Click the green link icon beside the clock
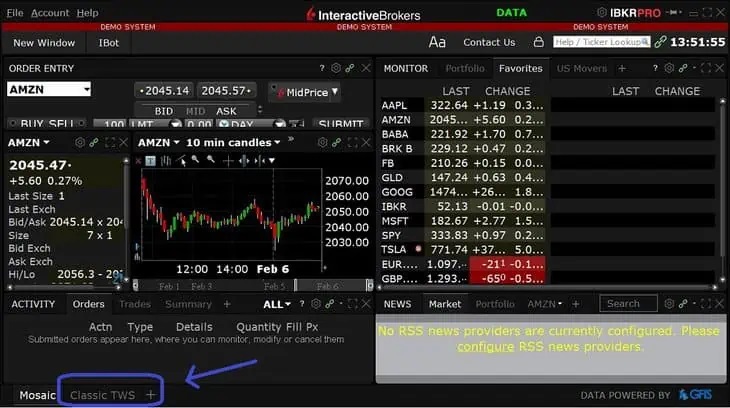Viewport: 730px width, 408px height. 660,42
